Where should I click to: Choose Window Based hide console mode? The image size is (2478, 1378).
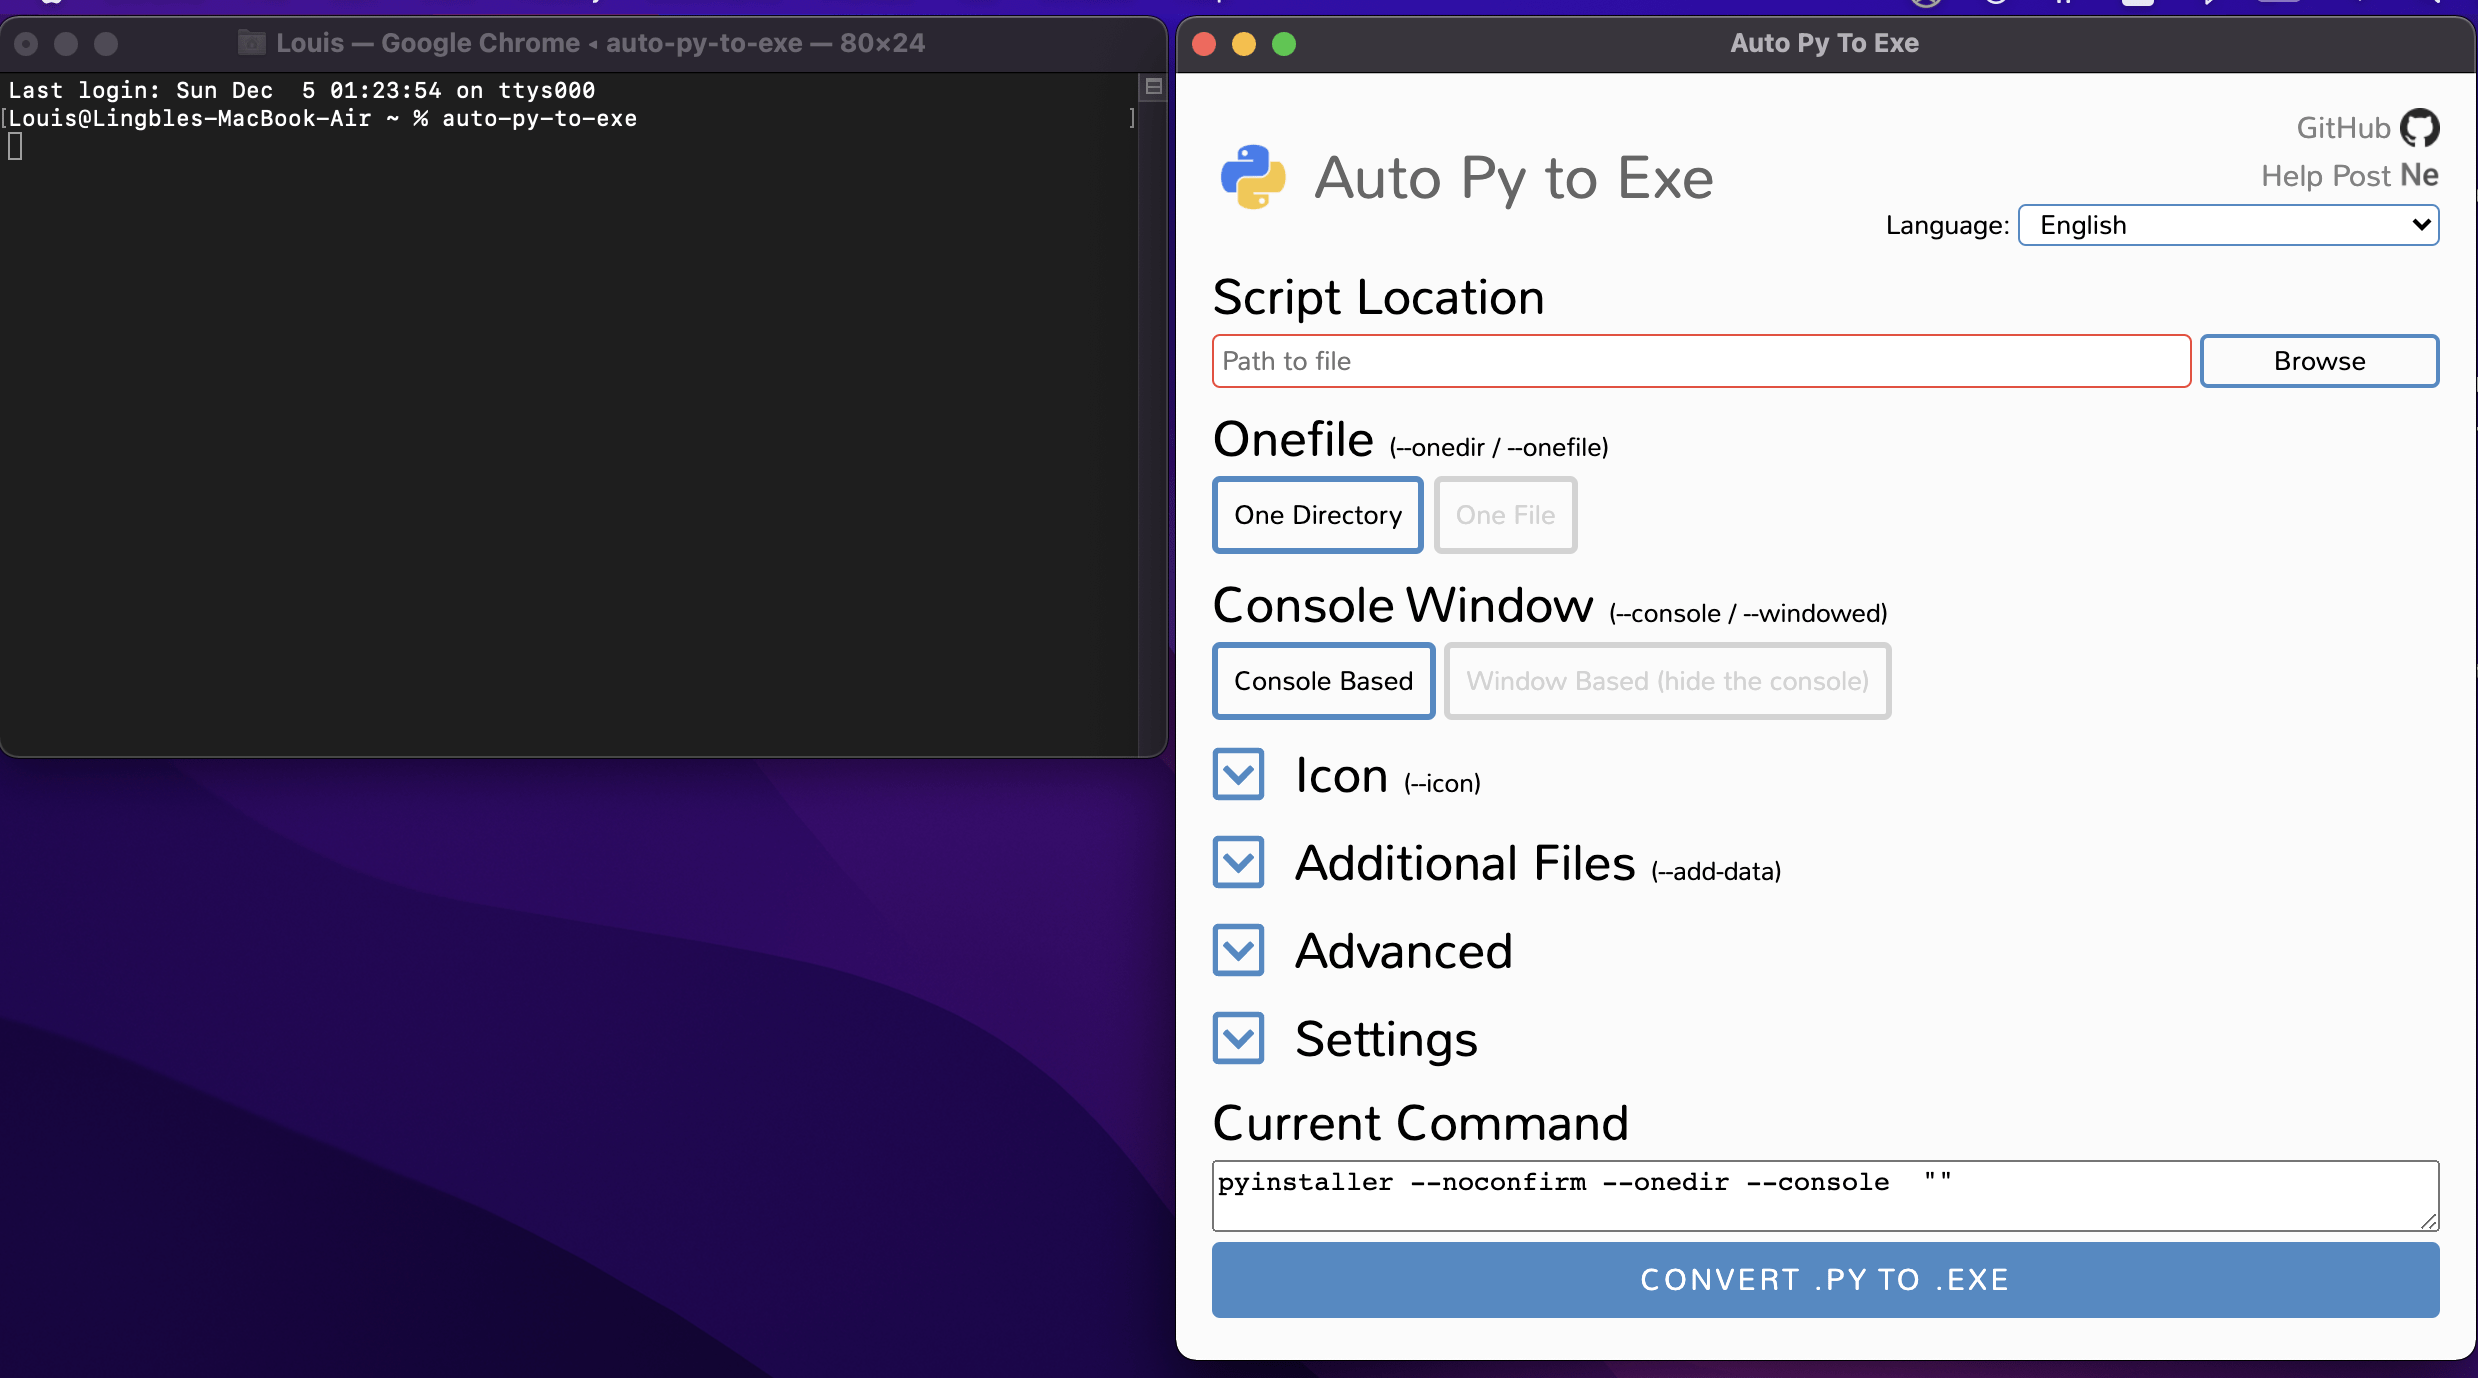pyautogui.click(x=1667, y=681)
